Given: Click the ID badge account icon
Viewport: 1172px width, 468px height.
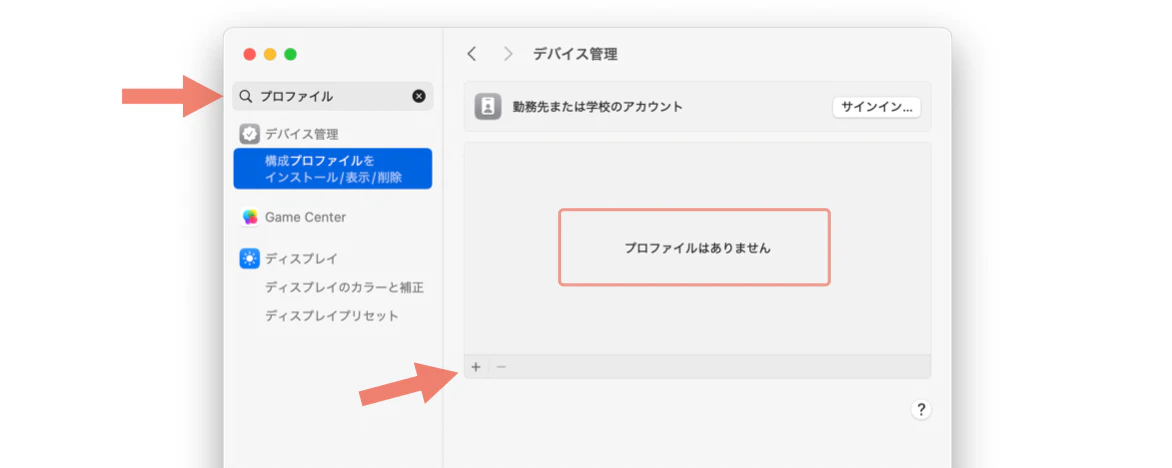Looking at the screenshot, I should click(487, 107).
